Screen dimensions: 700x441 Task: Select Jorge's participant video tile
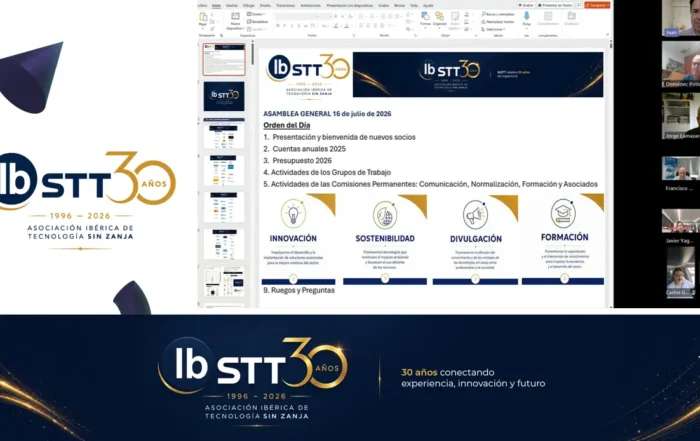681,116
